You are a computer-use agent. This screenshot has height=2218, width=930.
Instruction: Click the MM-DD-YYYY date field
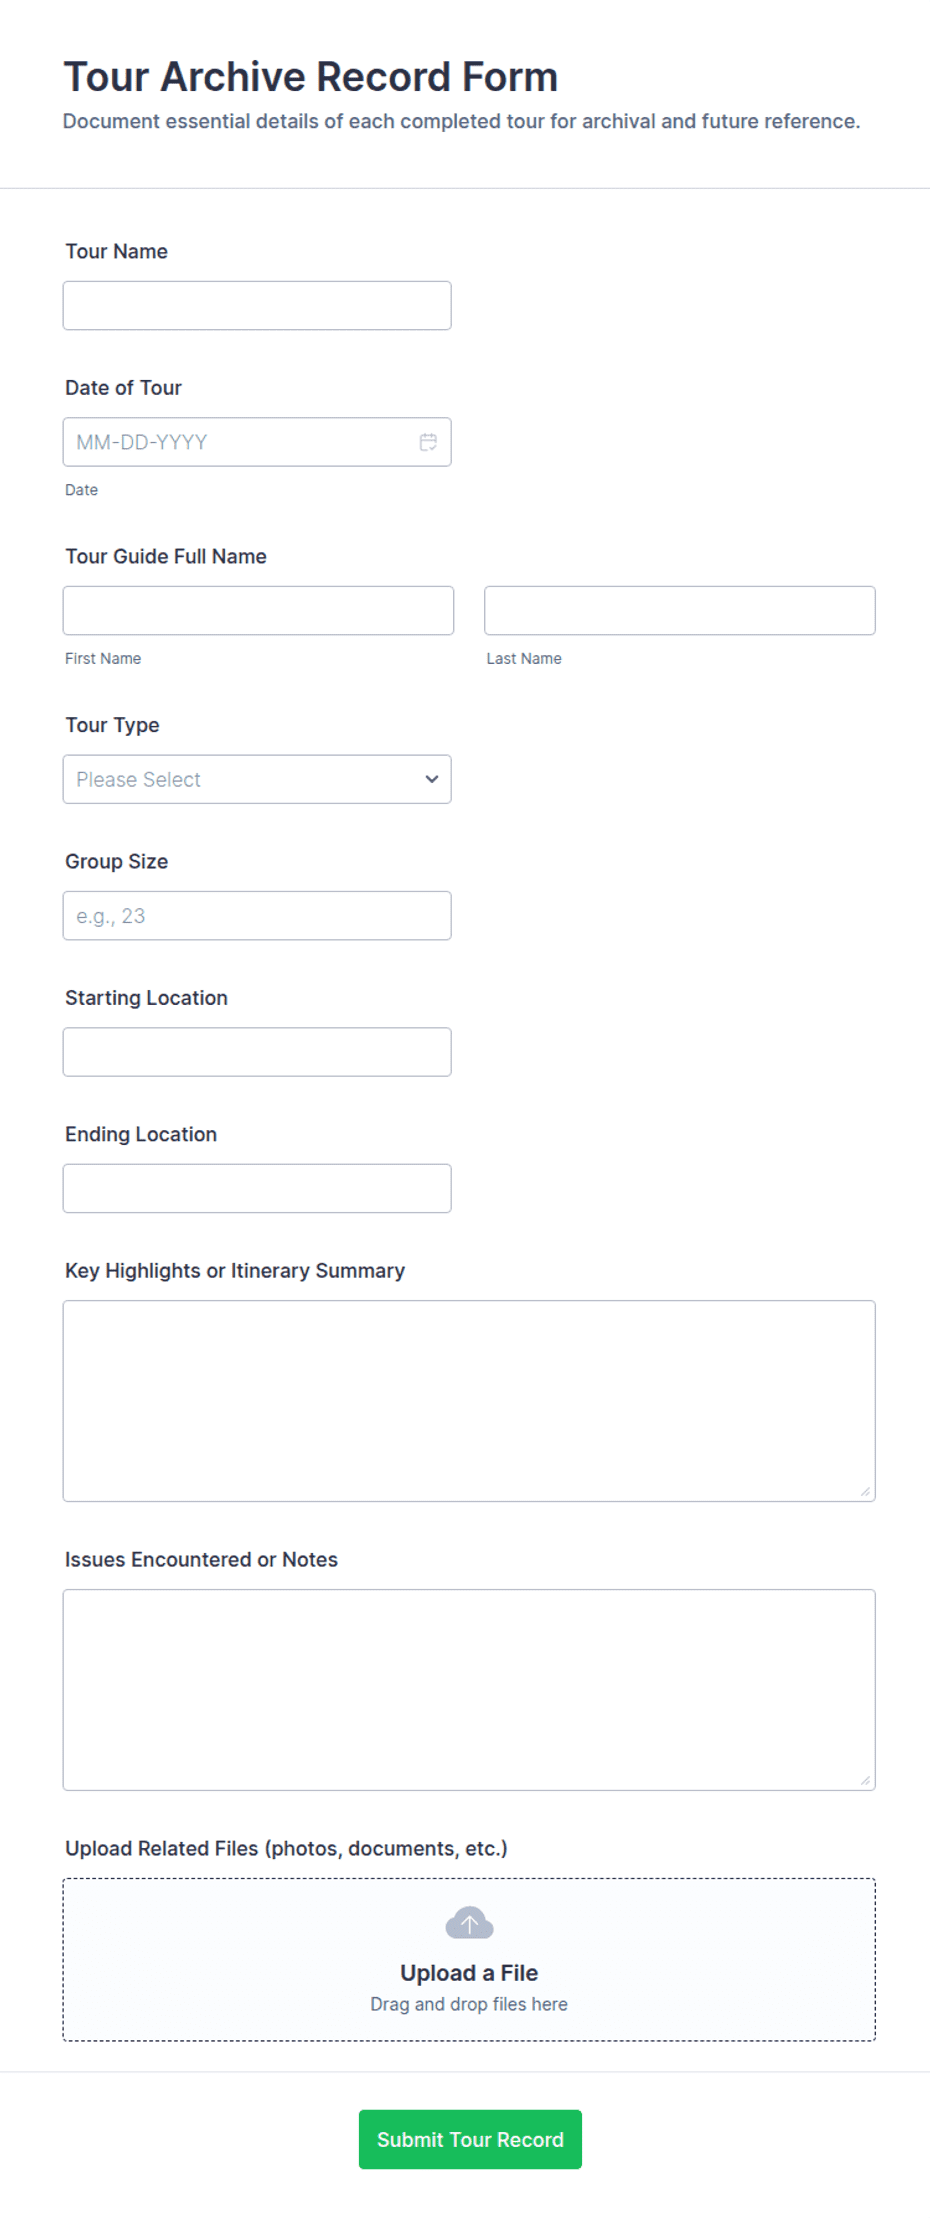(257, 442)
